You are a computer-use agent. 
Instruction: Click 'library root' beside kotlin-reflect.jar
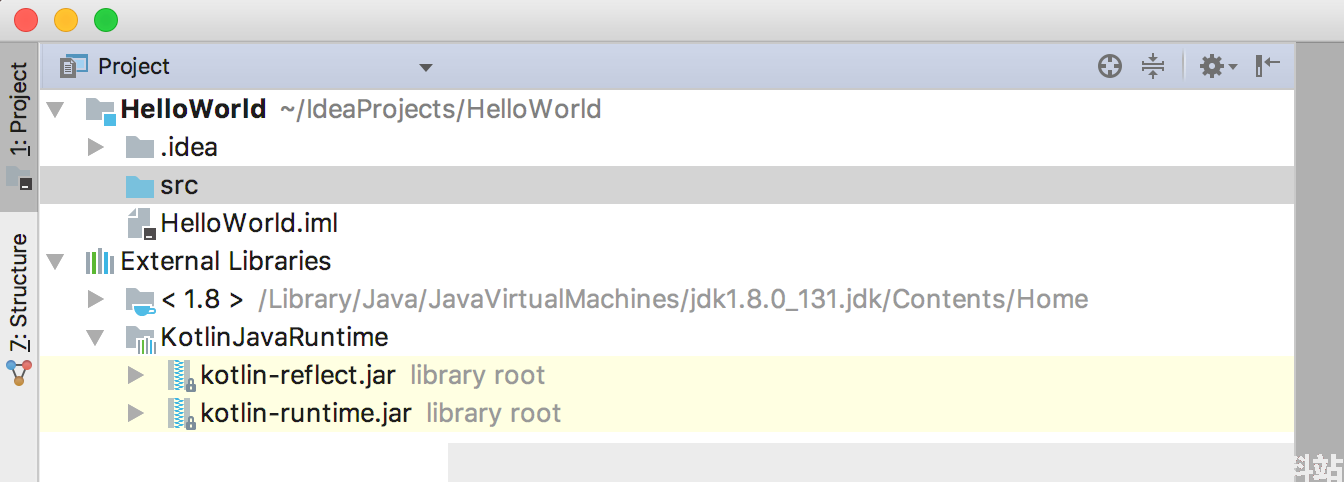[x=478, y=376]
